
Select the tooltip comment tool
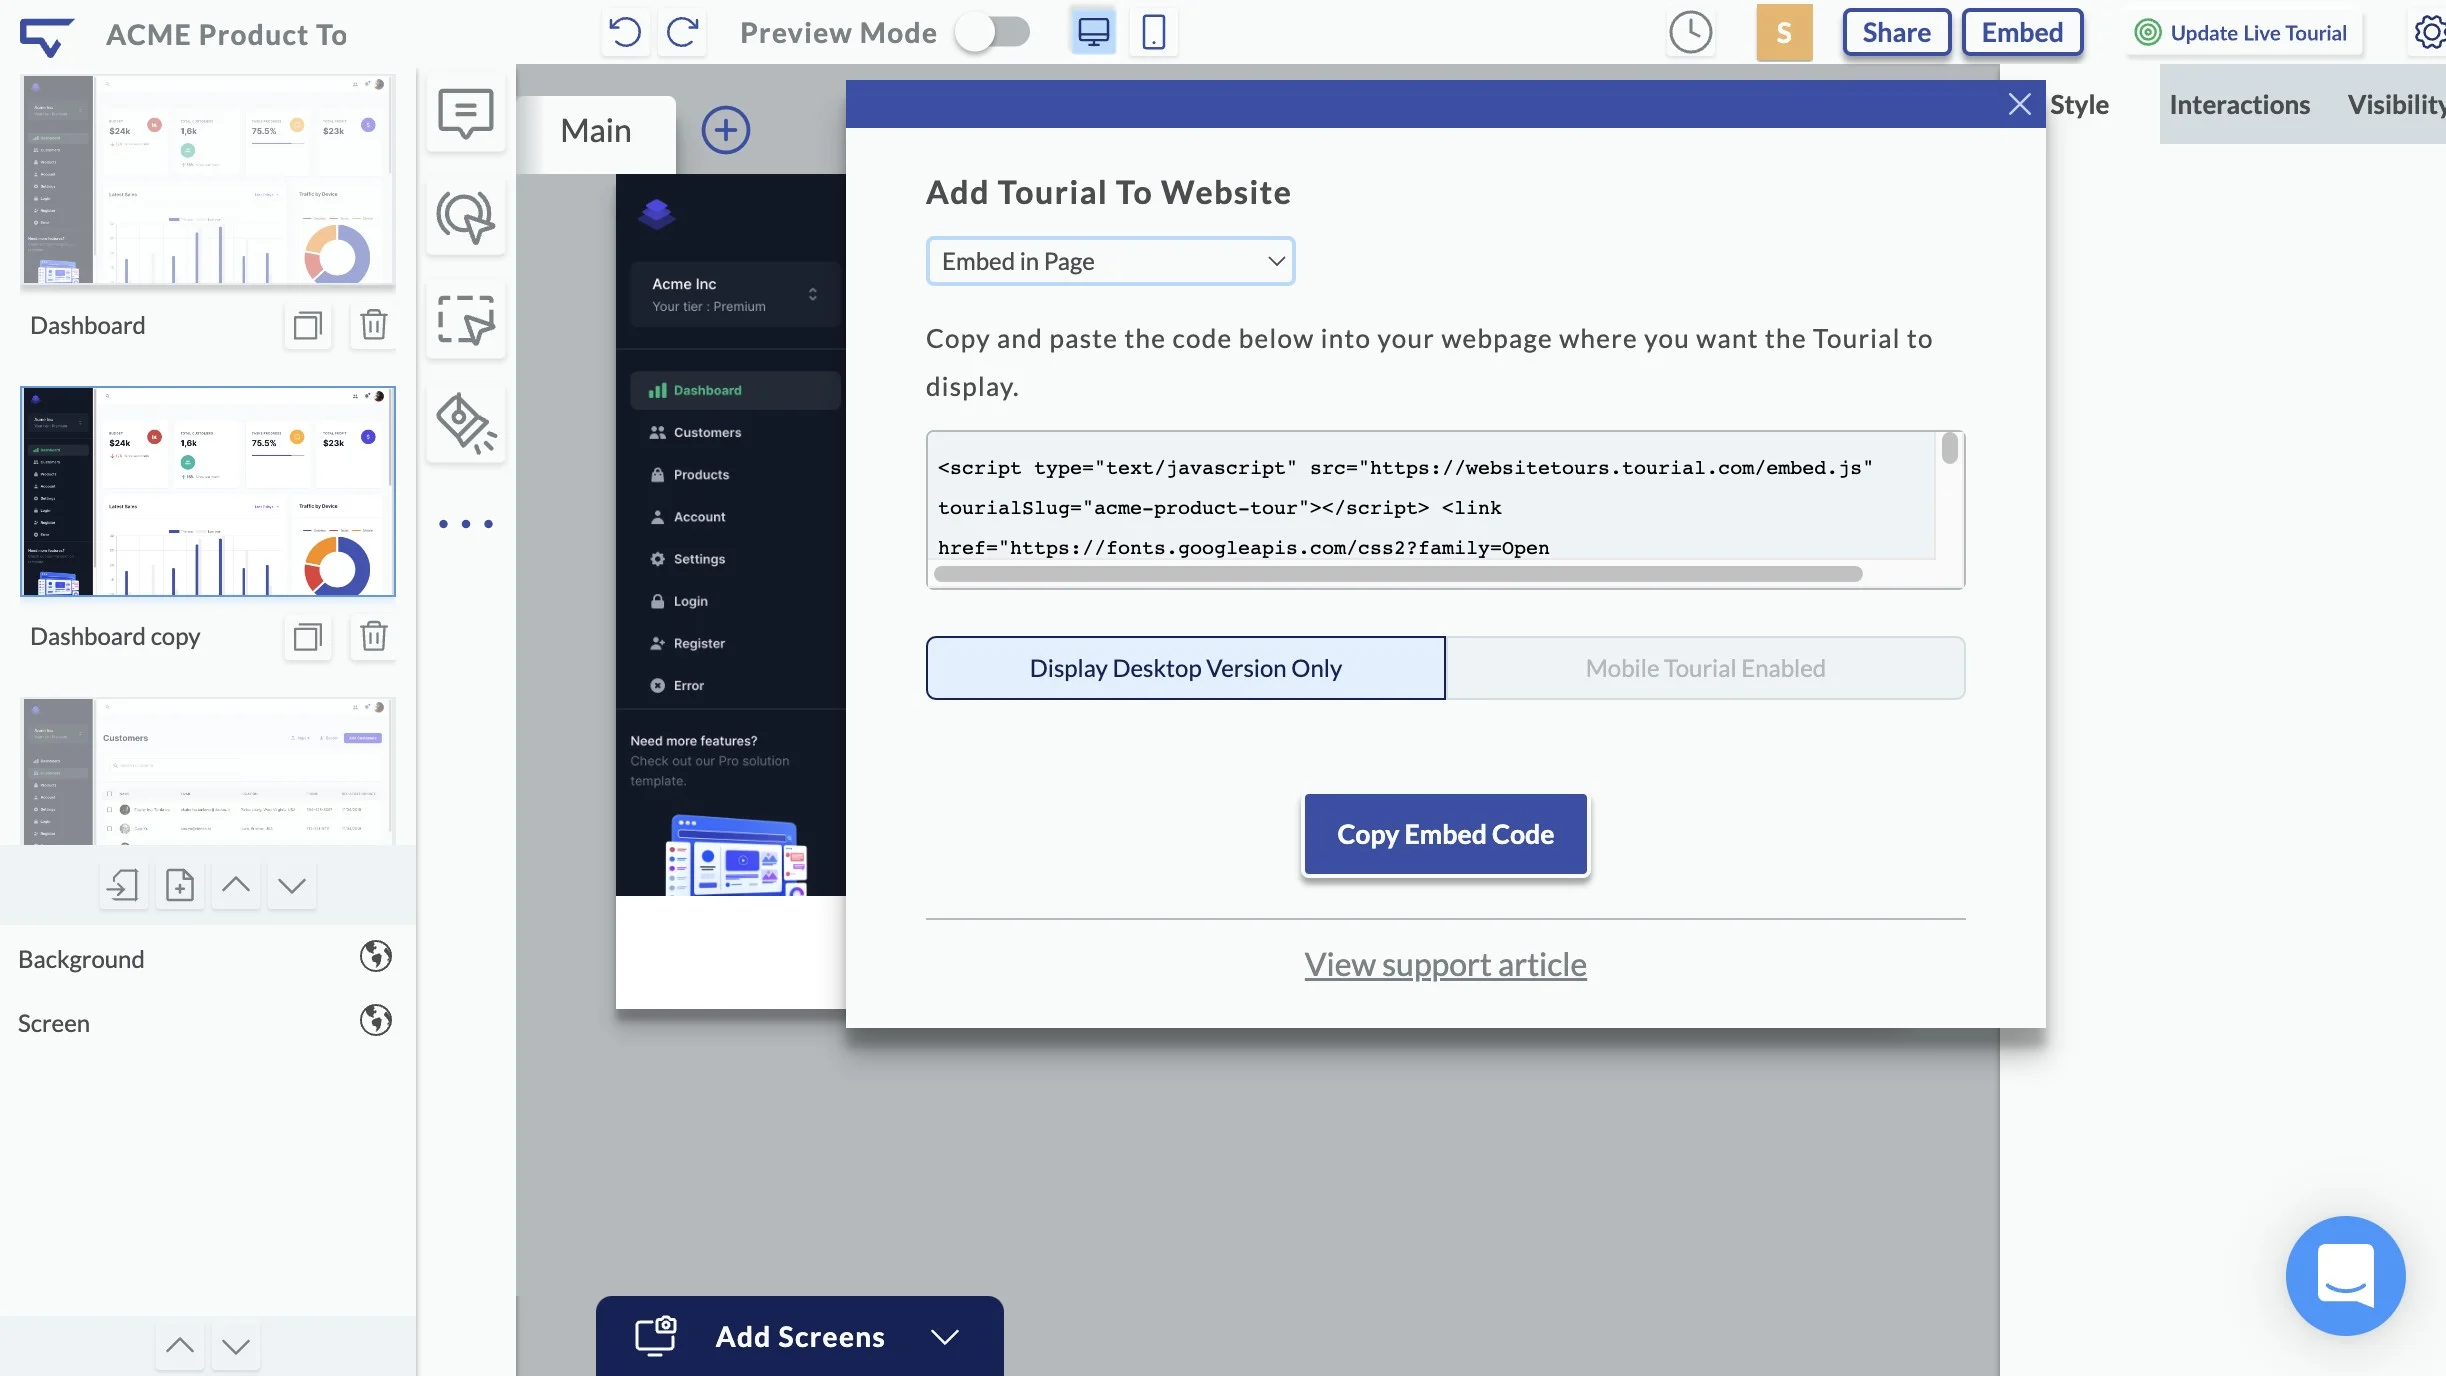pyautogui.click(x=466, y=113)
